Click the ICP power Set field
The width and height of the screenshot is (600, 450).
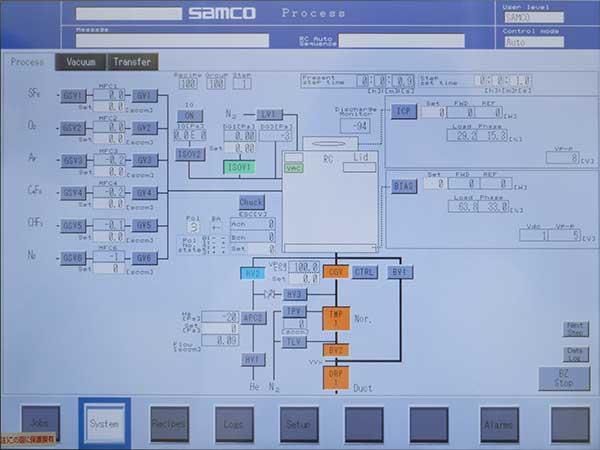pos(434,112)
